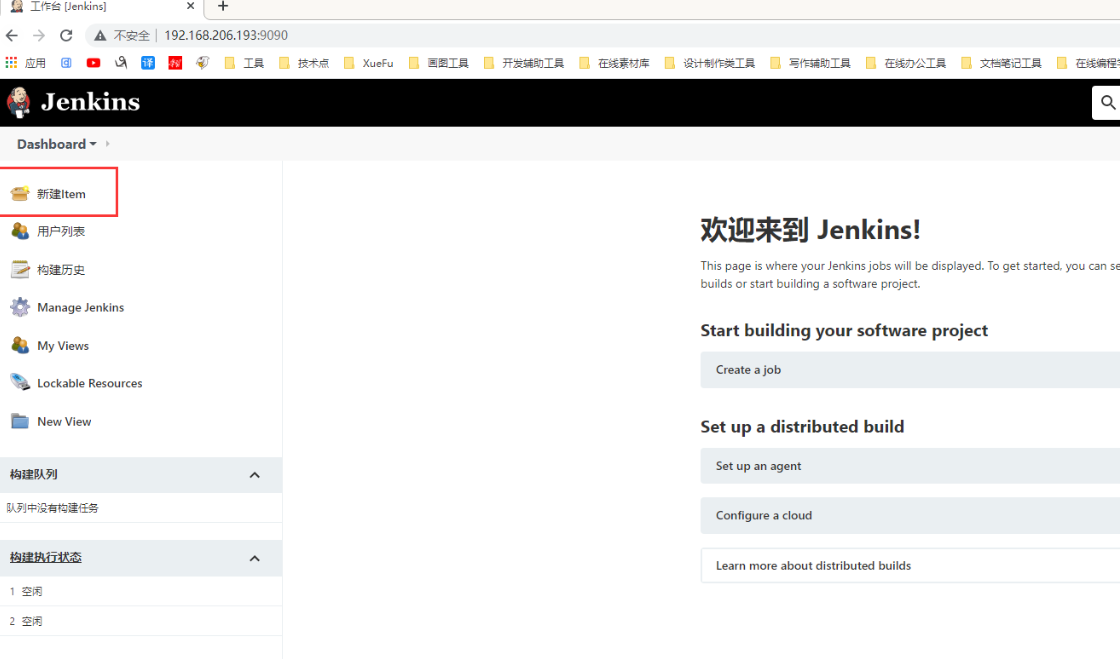Click the browser forward arrow
The width and height of the screenshot is (1120, 659).
39,35
